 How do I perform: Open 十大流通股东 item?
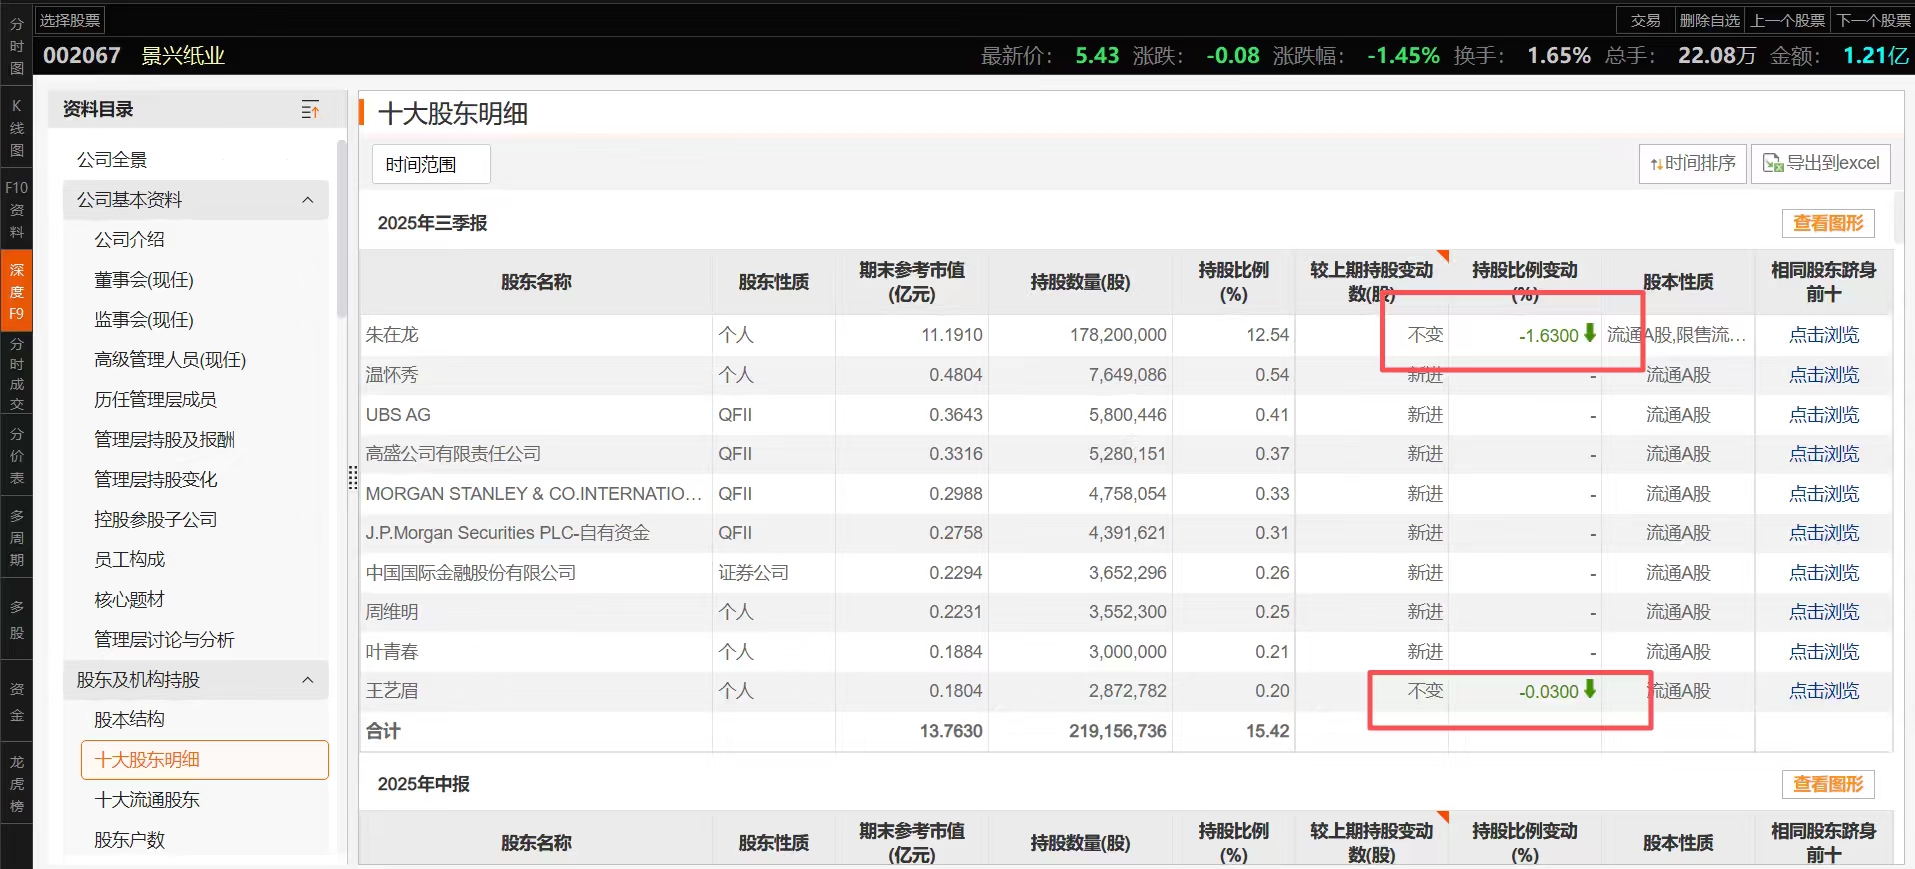coord(147,800)
